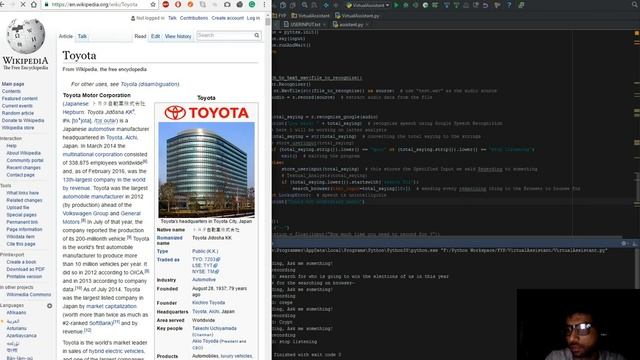Click the VirtualAssistant.py breadcrumb in navigation bar
This screenshot has height=360, width=640.
tap(358, 16)
